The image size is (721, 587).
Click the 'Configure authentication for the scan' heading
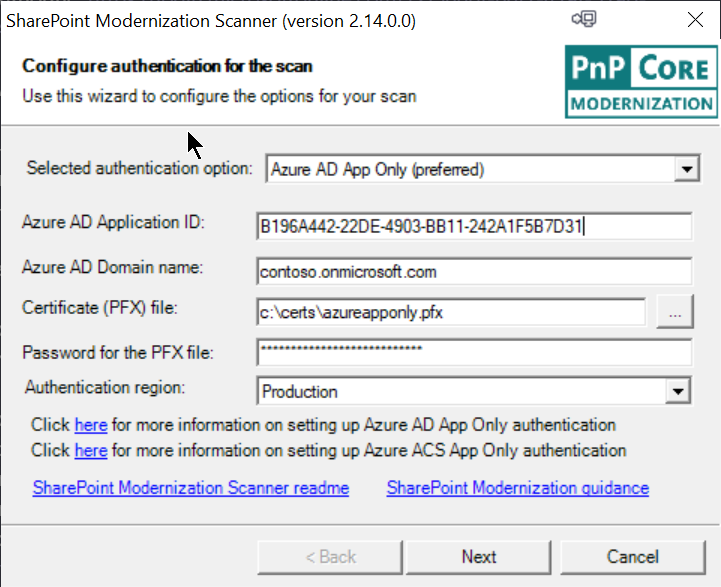tap(167, 66)
